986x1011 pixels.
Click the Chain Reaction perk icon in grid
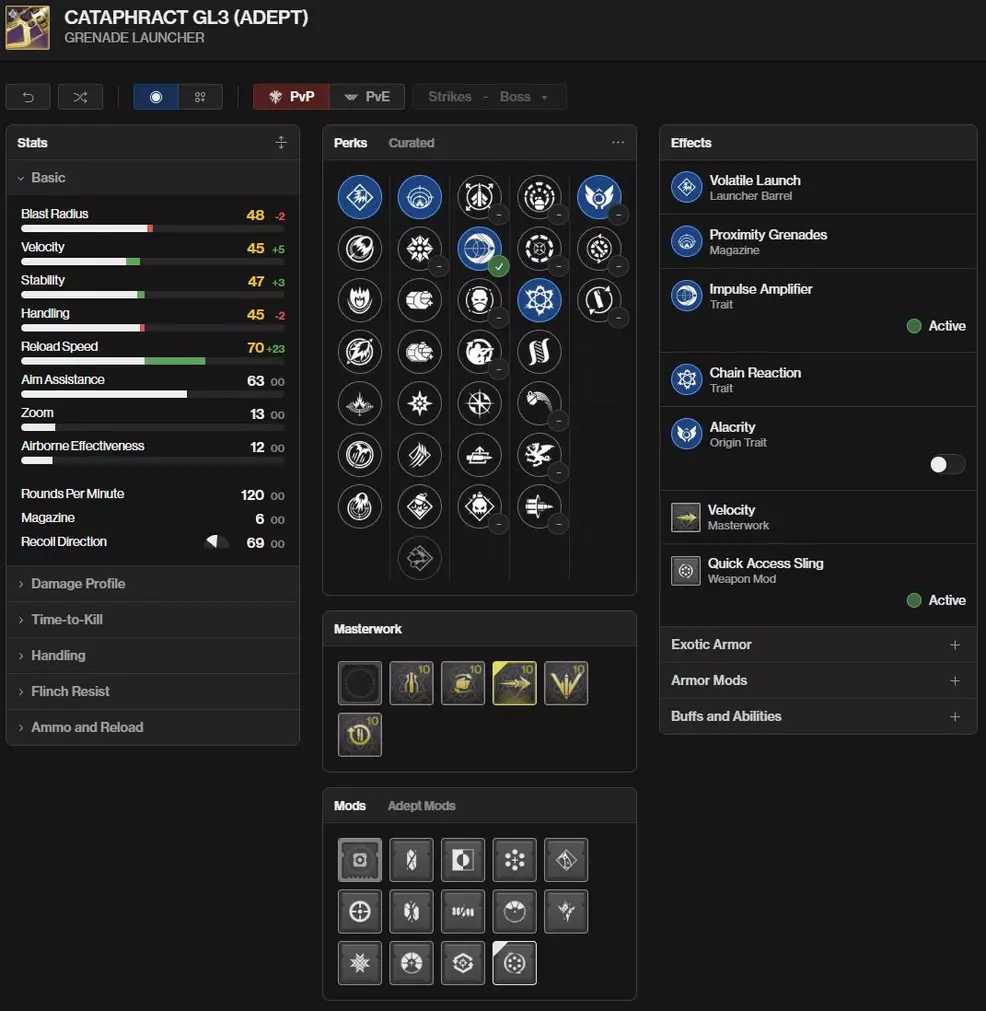pyautogui.click(x=540, y=300)
